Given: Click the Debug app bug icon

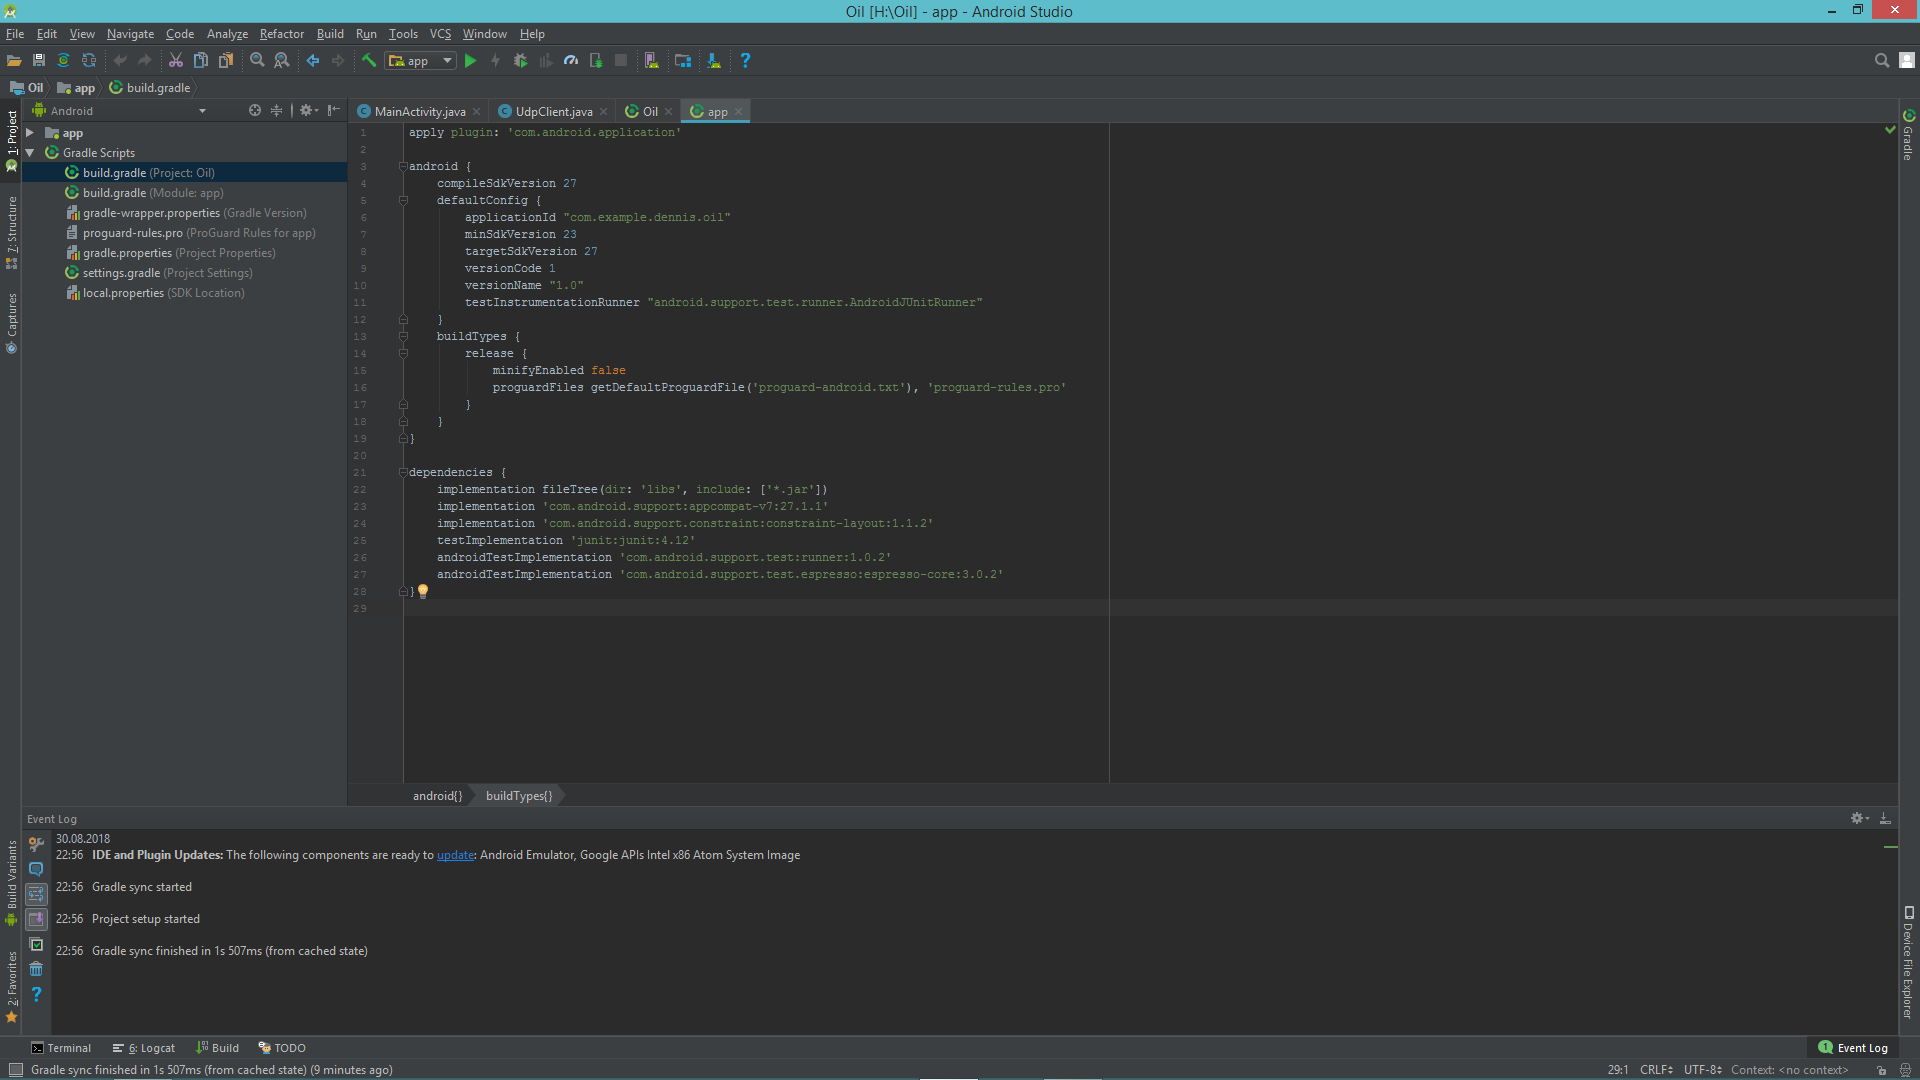Looking at the screenshot, I should coord(520,61).
